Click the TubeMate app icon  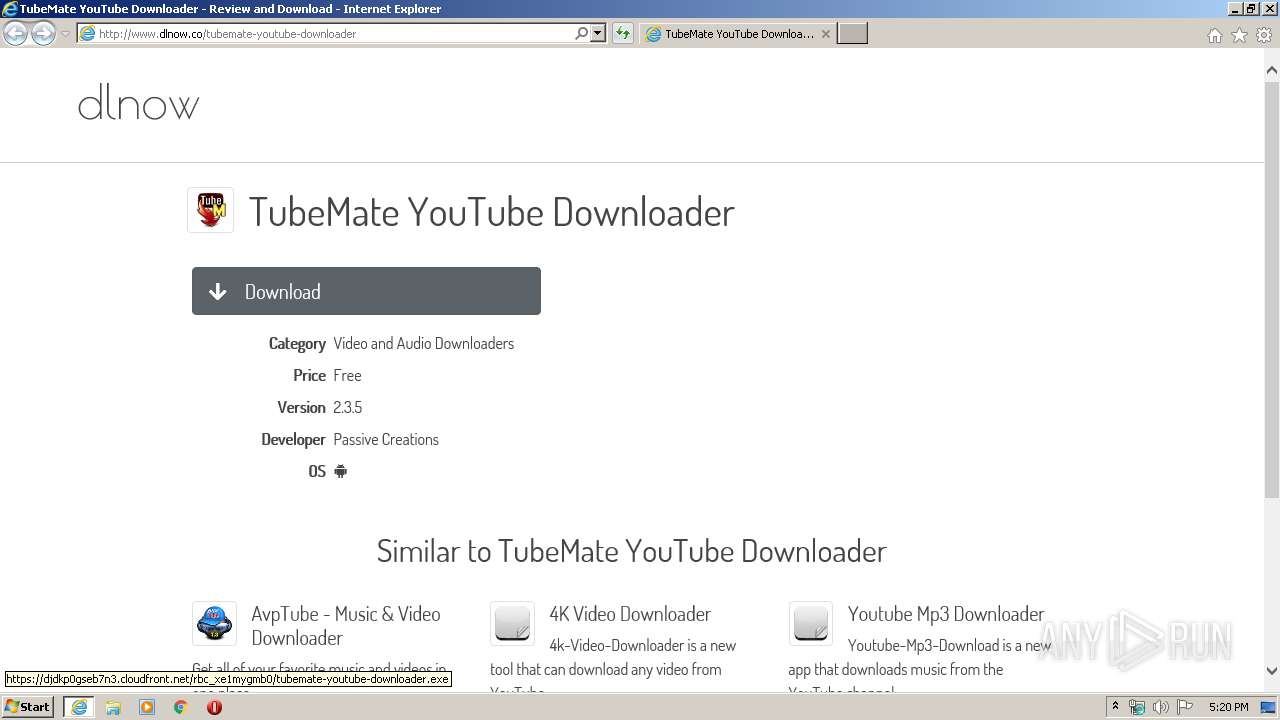pyautogui.click(x=210, y=210)
